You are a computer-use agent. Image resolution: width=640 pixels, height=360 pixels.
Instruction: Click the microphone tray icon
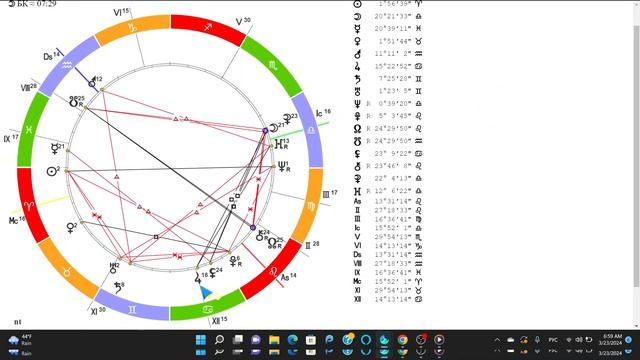tap(538, 340)
